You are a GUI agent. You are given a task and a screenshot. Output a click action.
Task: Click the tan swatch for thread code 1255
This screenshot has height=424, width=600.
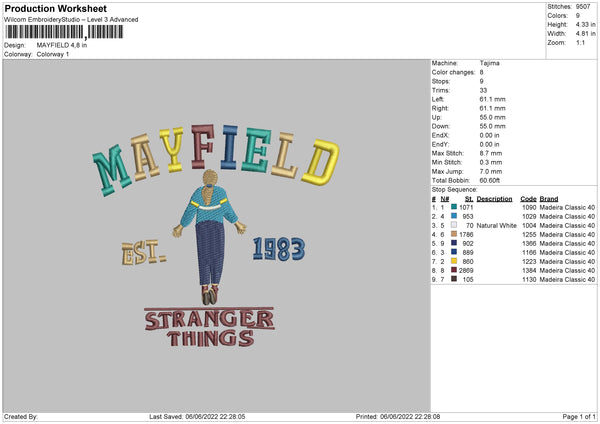pos(454,234)
